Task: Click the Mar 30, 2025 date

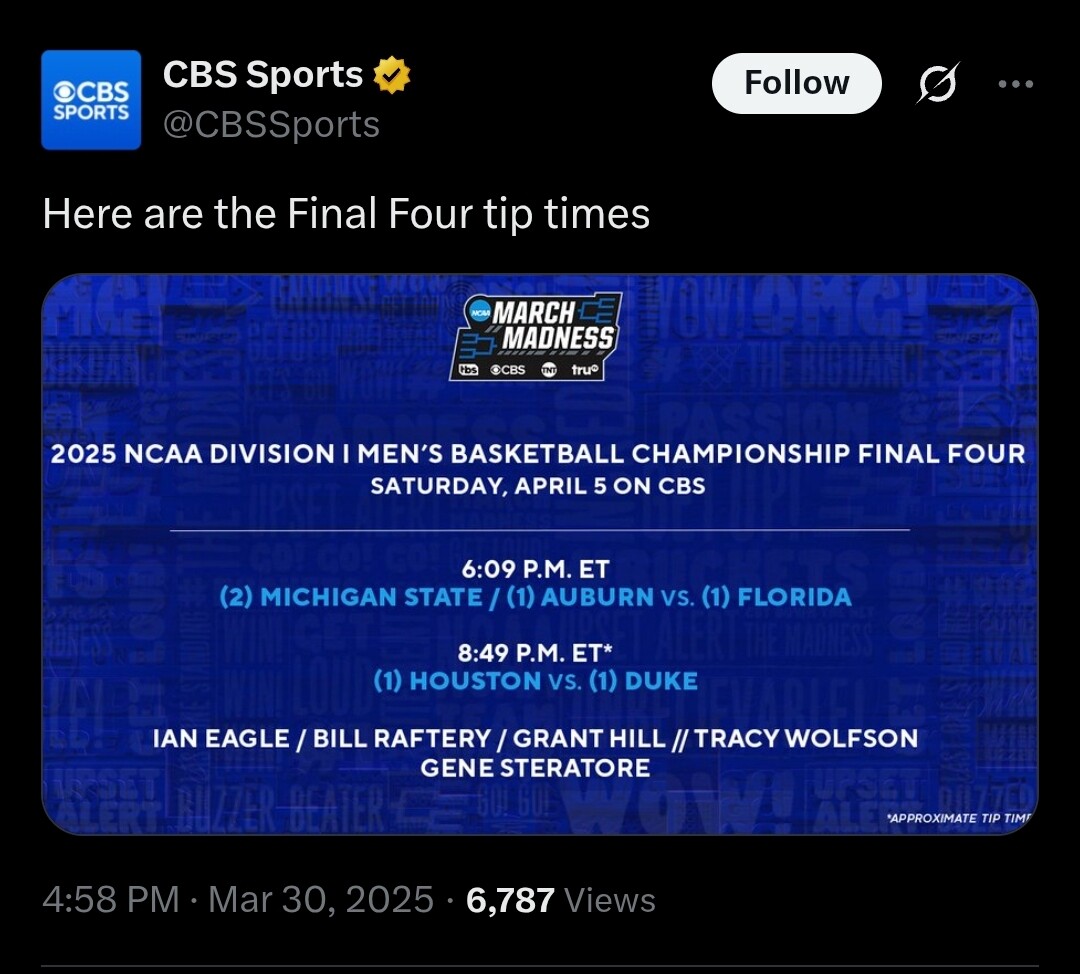Action: 321,900
